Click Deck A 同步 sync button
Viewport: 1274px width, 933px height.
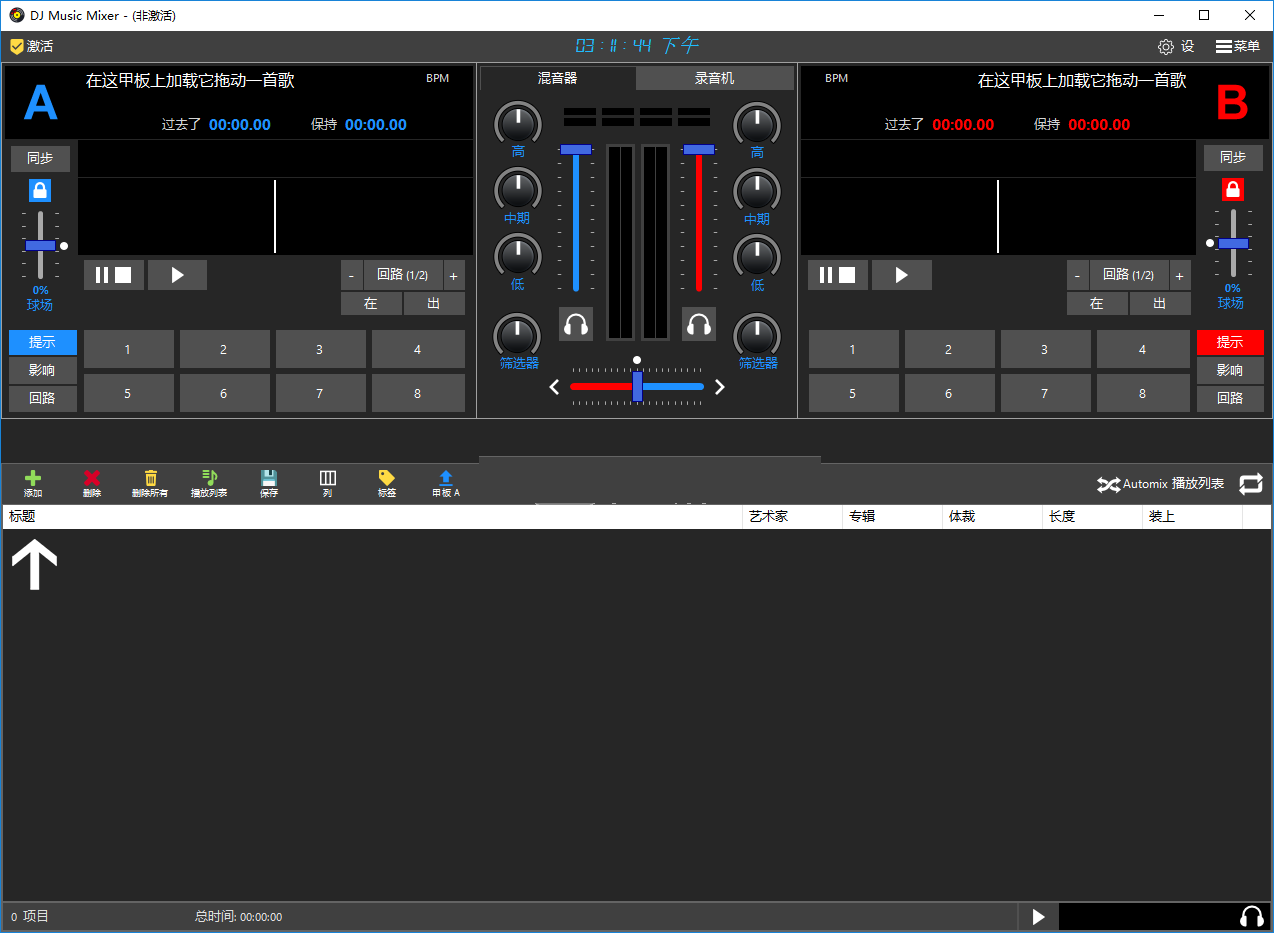click(x=40, y=158)
